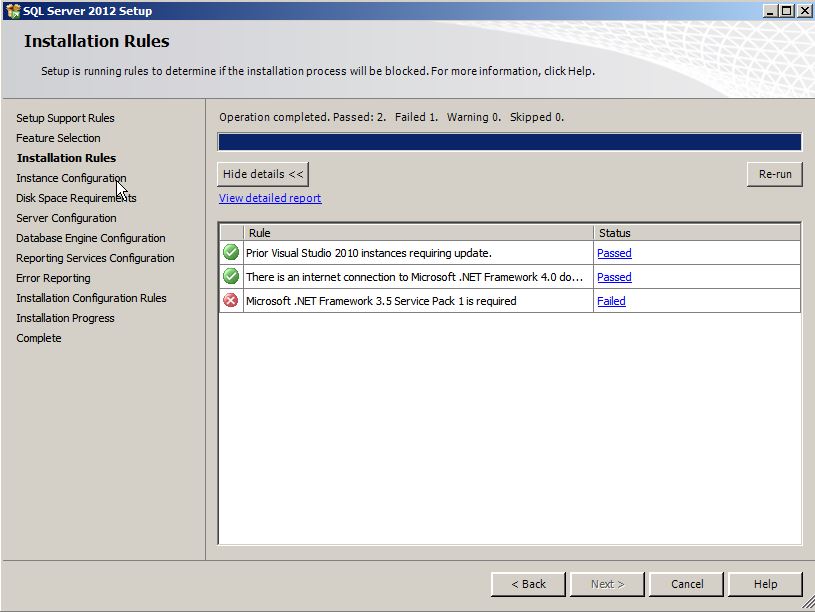Click the completed blue progress bar

(509, 142)
